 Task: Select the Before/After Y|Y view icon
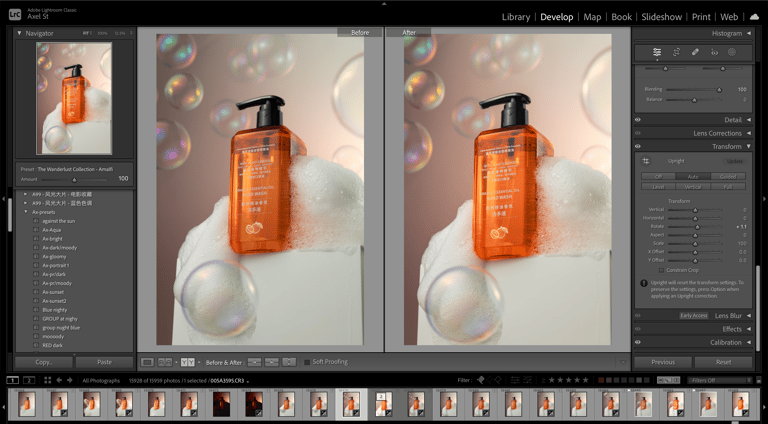pos(188,362)
